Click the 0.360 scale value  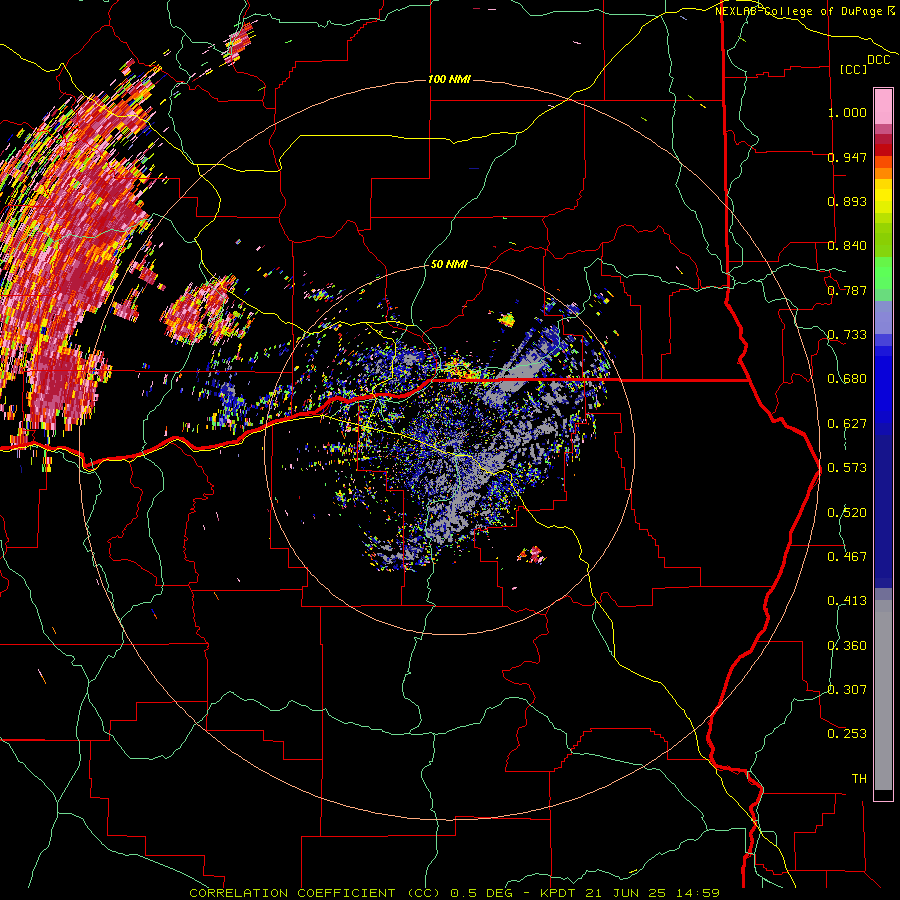[x=847, y=646]
